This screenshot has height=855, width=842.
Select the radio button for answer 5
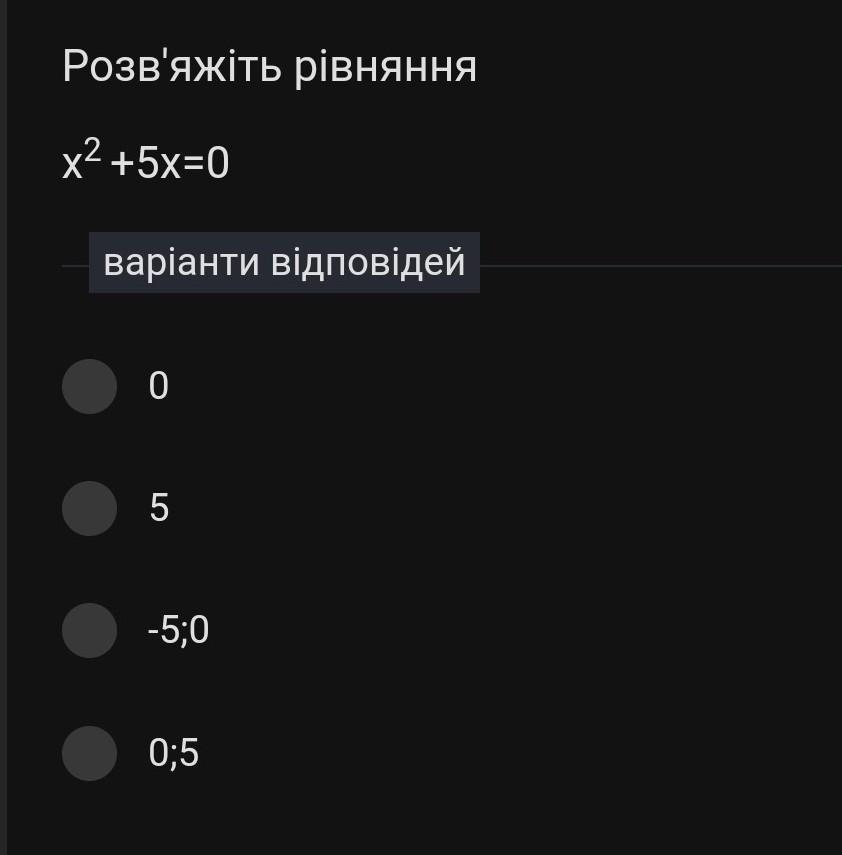[90, 508]
